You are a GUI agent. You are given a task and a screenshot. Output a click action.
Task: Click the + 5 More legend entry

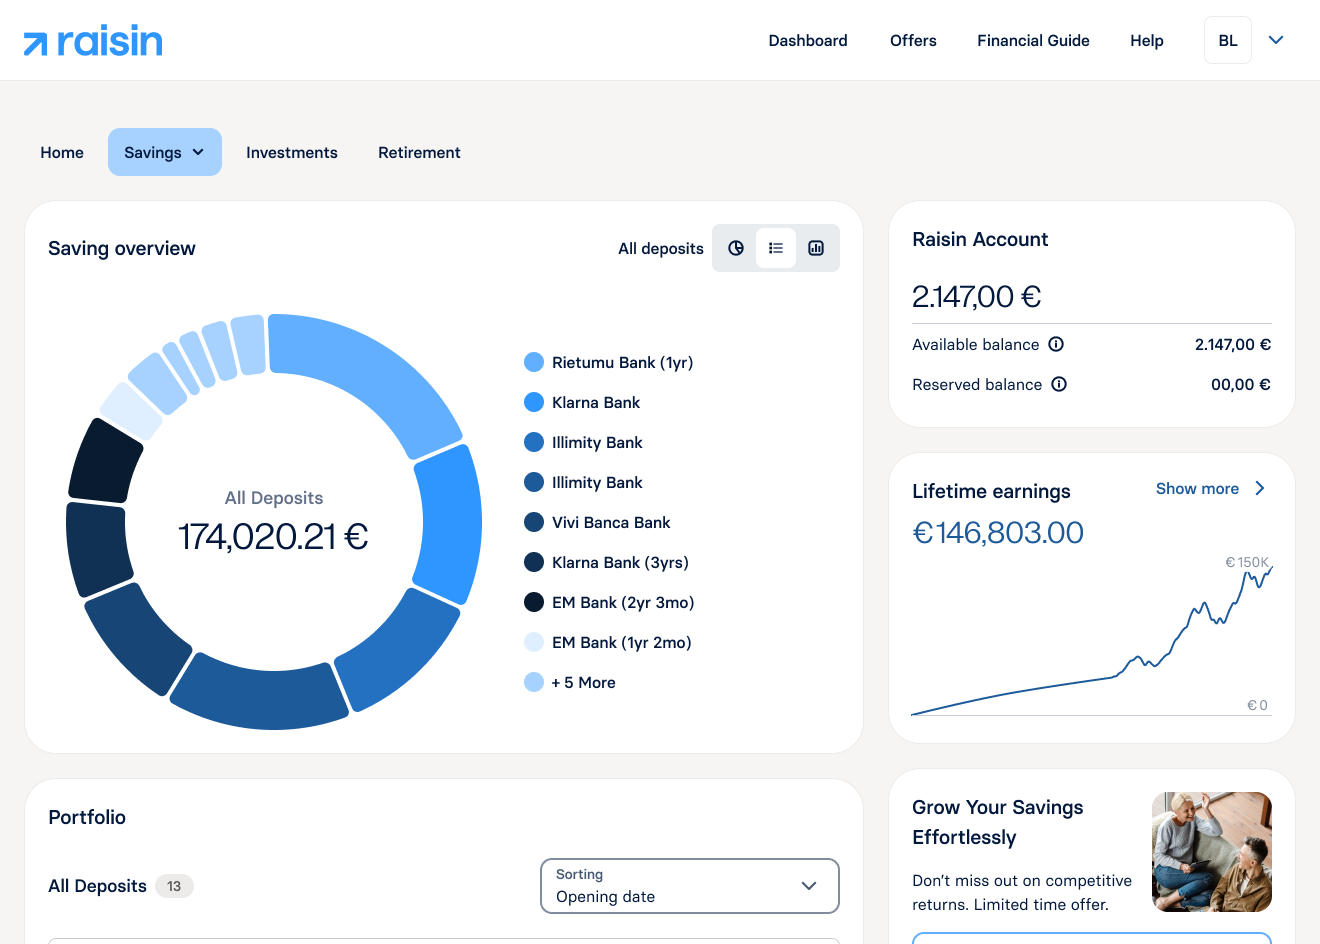570,682
